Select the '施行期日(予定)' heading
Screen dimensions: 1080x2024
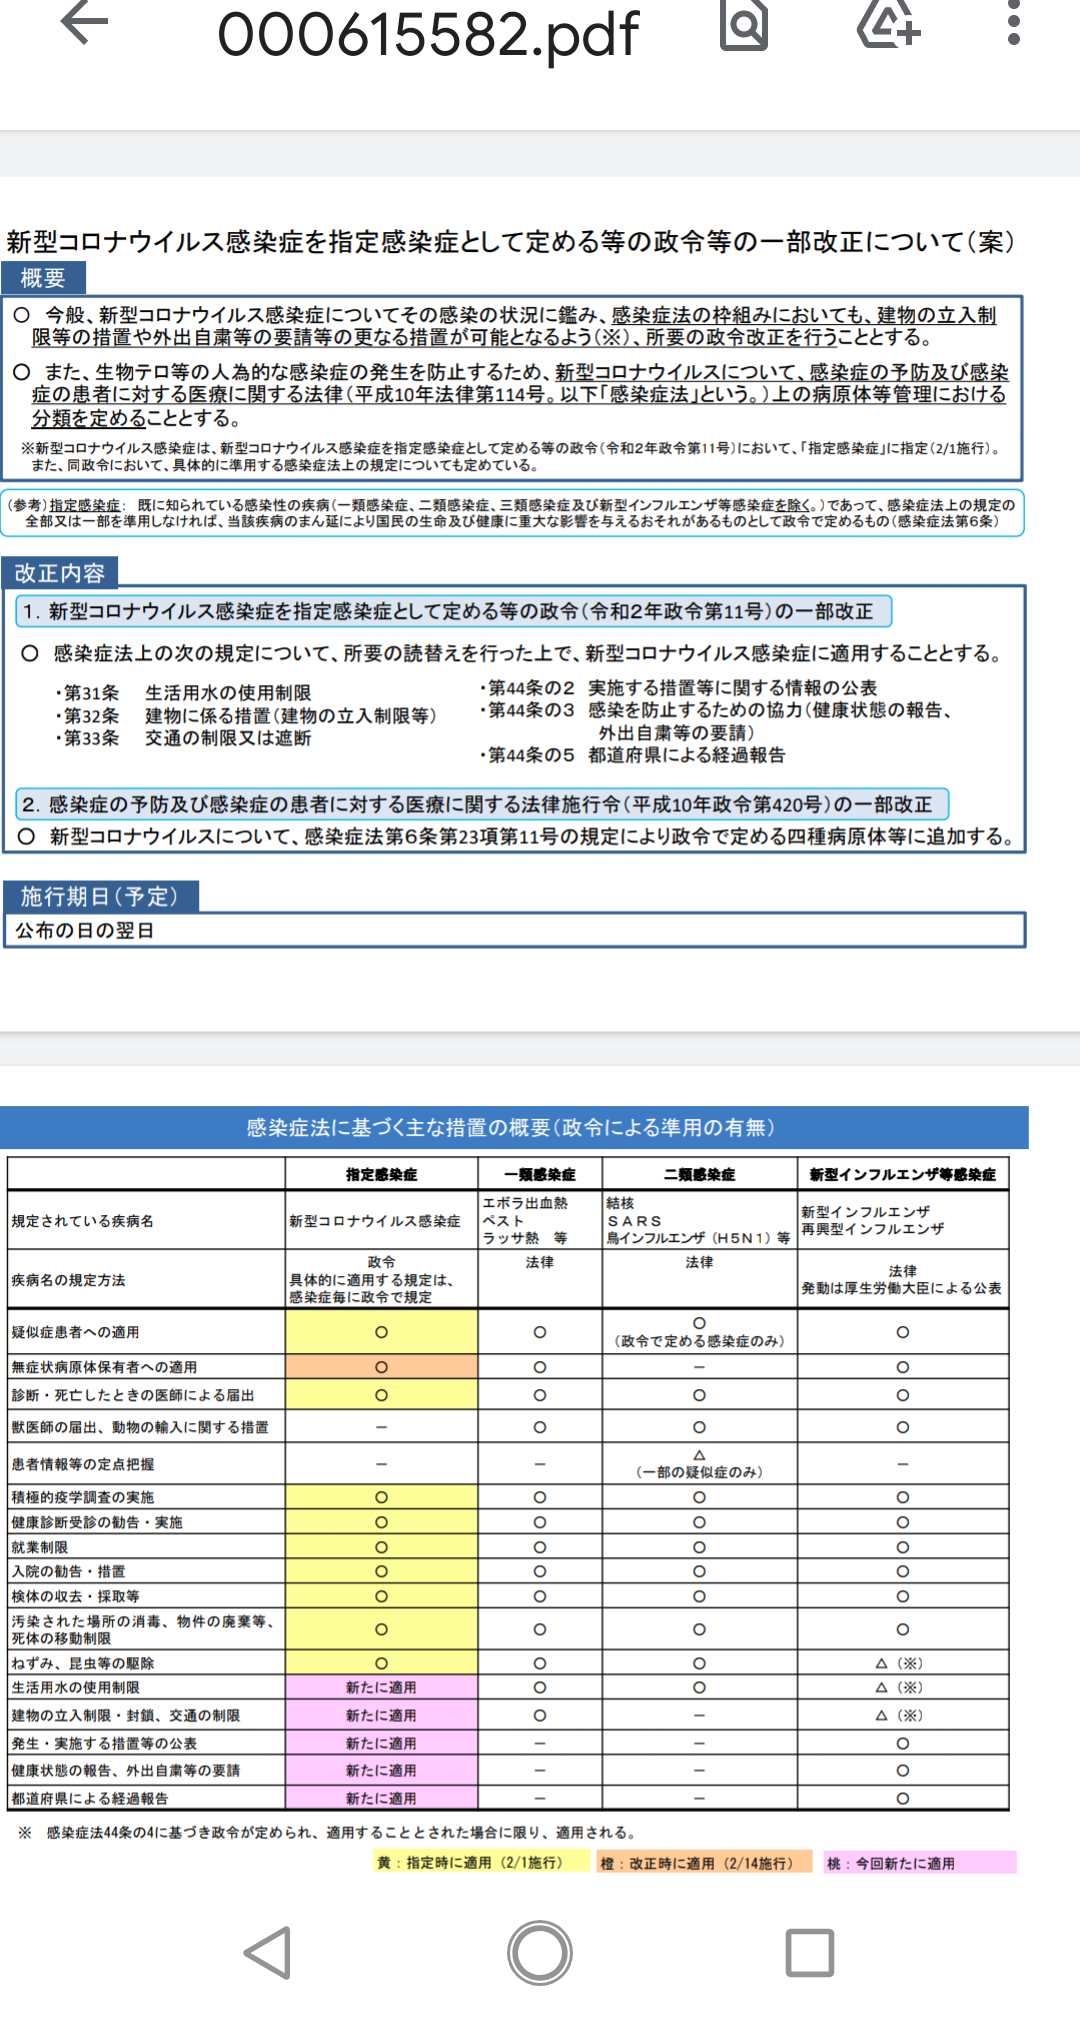pyautogui.click(x=100, y=896)
